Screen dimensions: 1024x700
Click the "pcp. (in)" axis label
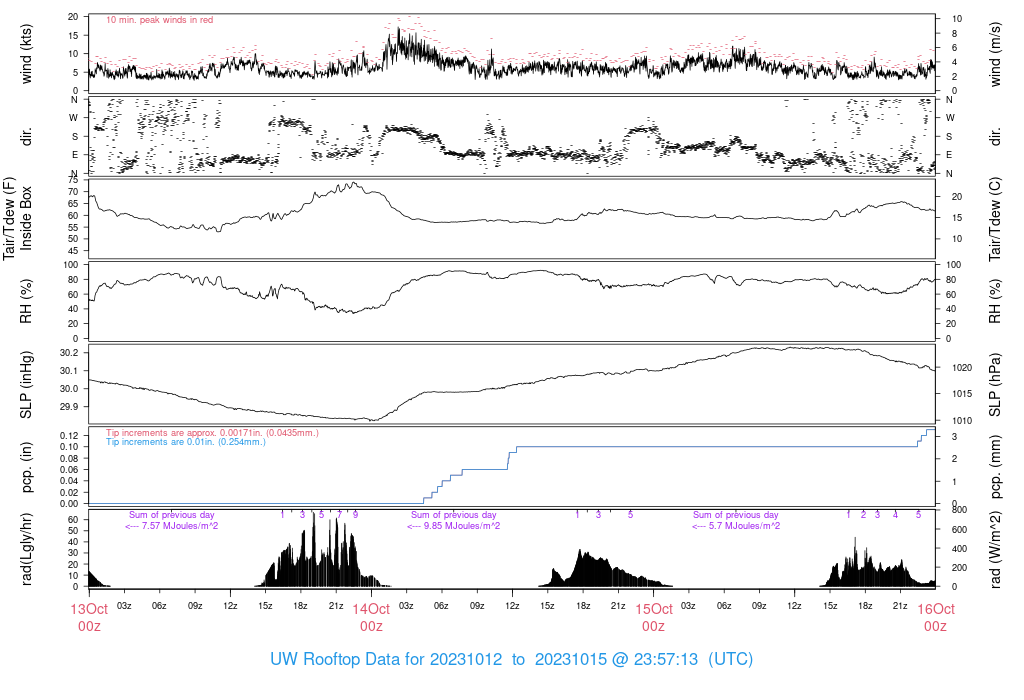click(x=26, y=468)
